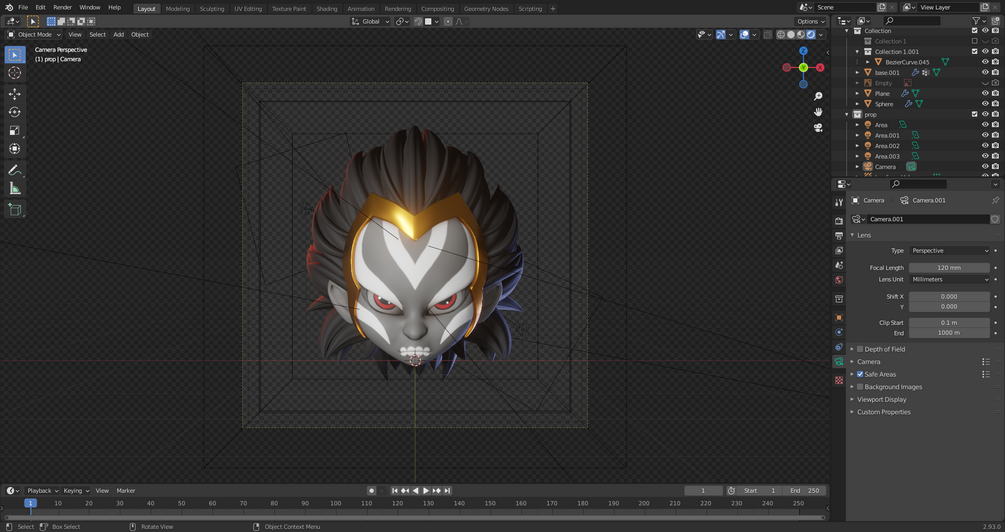Select the Scale tool

click(x=15, y=130)
